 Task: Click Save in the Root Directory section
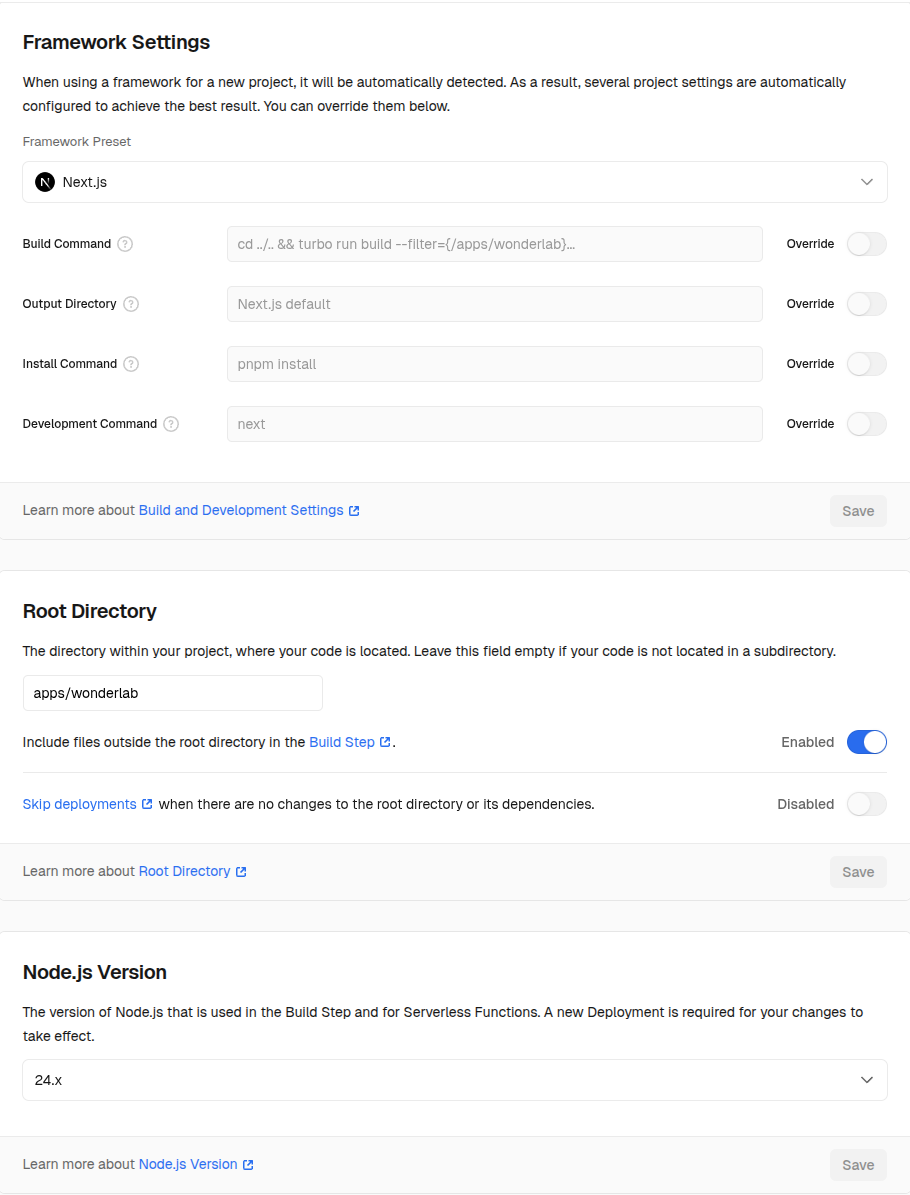(858, 872)
